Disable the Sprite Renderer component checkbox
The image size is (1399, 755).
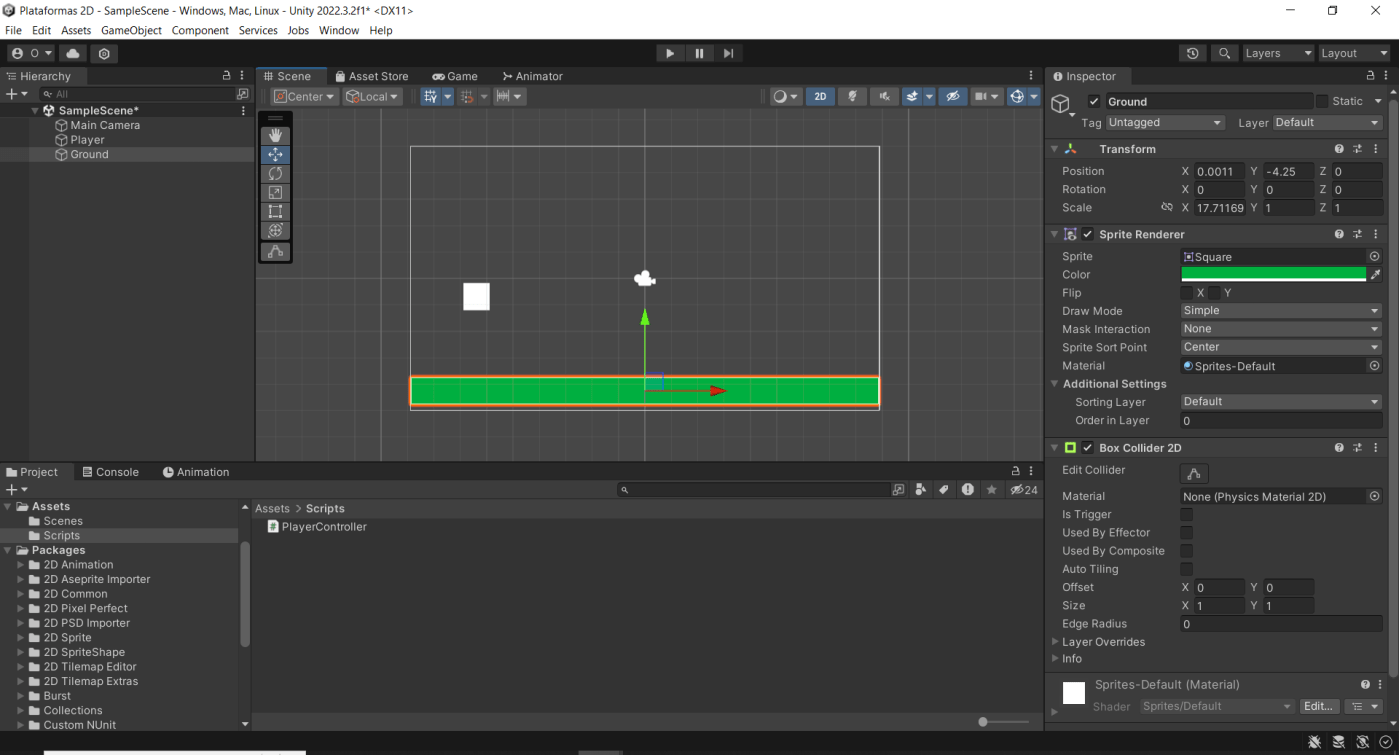[1088, 234]
